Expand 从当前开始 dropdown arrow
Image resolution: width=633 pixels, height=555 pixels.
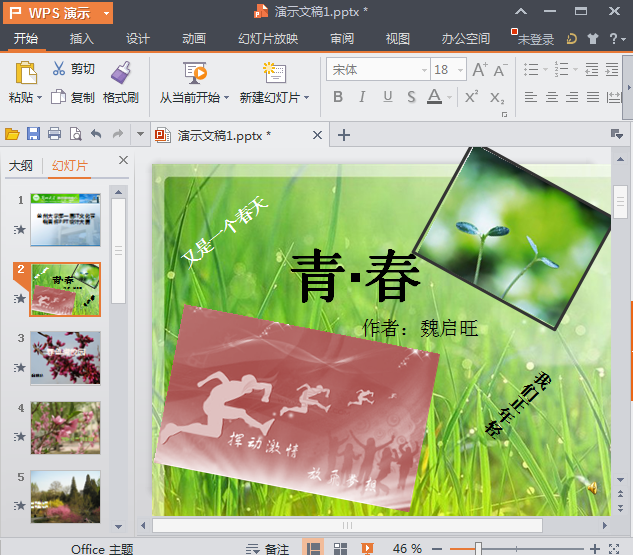tap(226, 97)
